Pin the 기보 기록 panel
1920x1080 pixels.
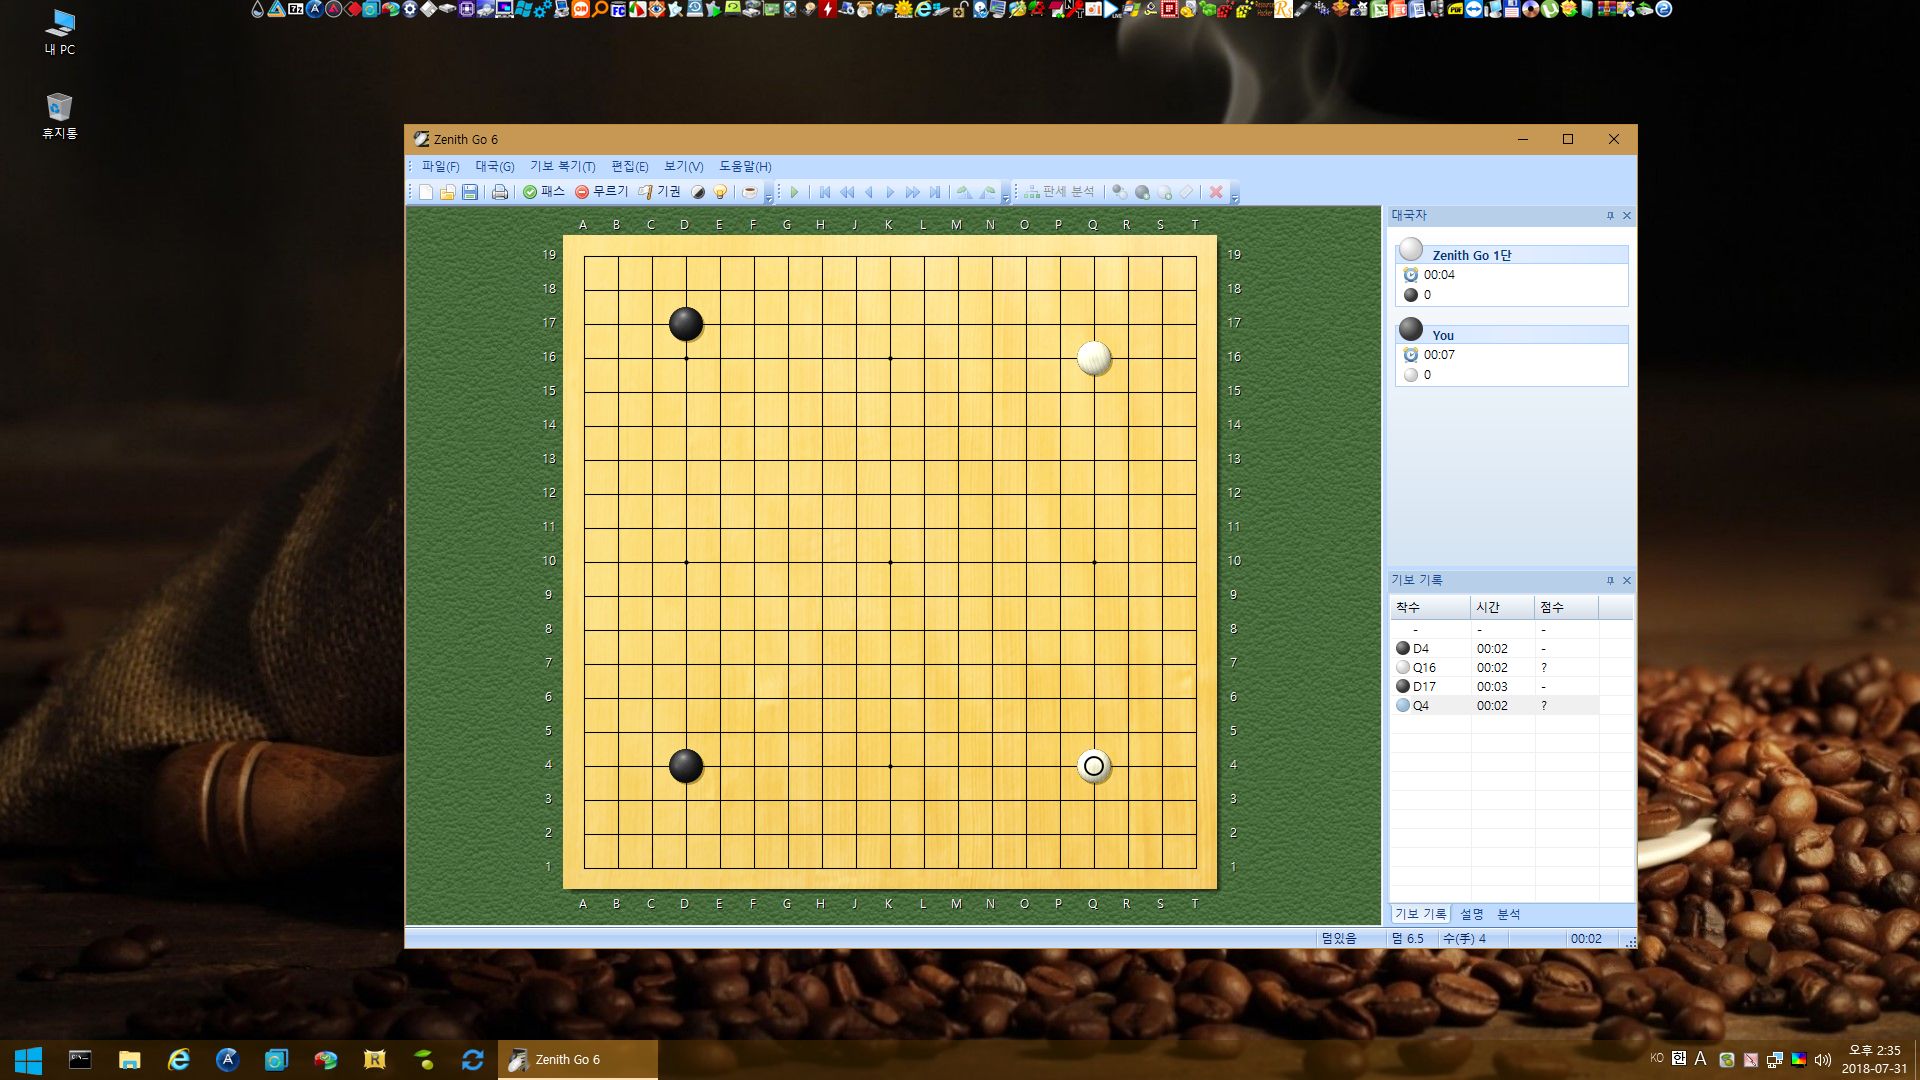click(1610, 581)
